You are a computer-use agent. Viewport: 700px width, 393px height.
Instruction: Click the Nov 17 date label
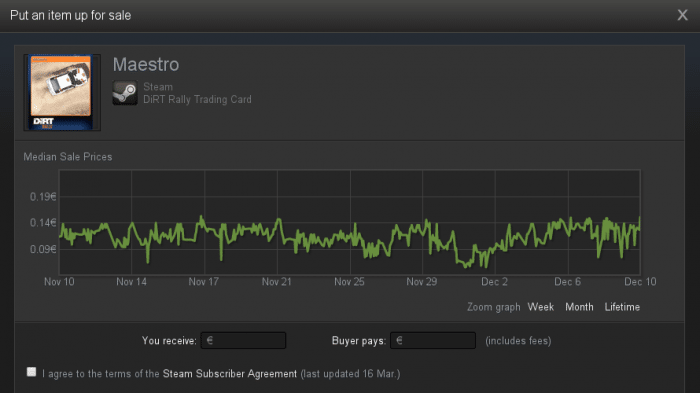click(x=204, y=282)
